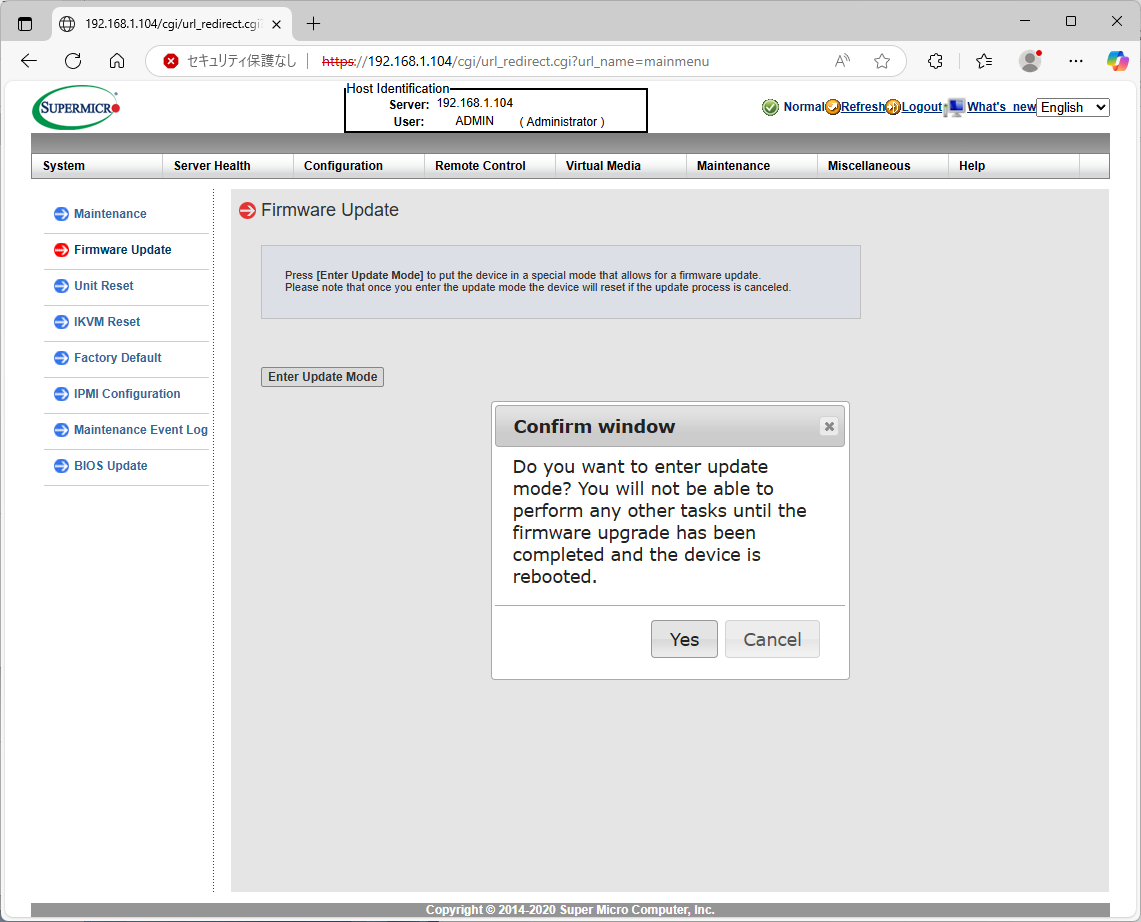Click the What's new monitor icon
The image size is (1141, 922).
pos(955,107)
